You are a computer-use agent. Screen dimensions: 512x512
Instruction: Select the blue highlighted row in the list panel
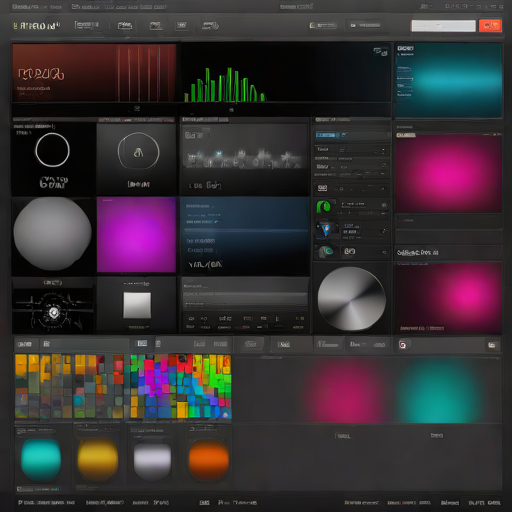point(352,135)
